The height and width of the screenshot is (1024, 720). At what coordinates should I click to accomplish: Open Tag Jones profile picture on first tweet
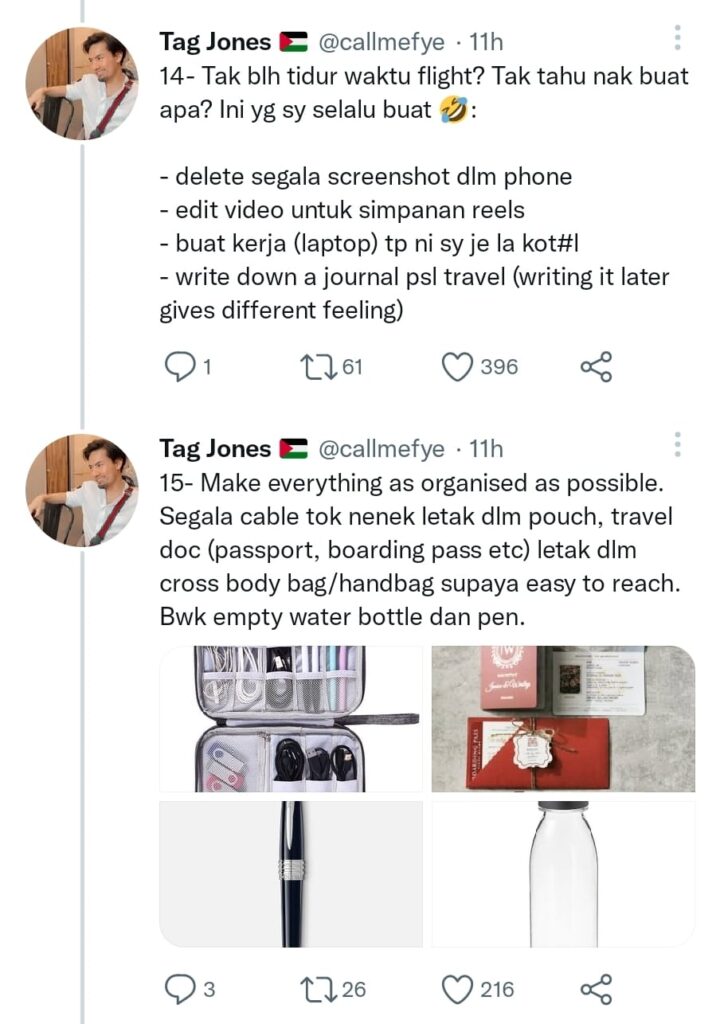coord(82,83)
